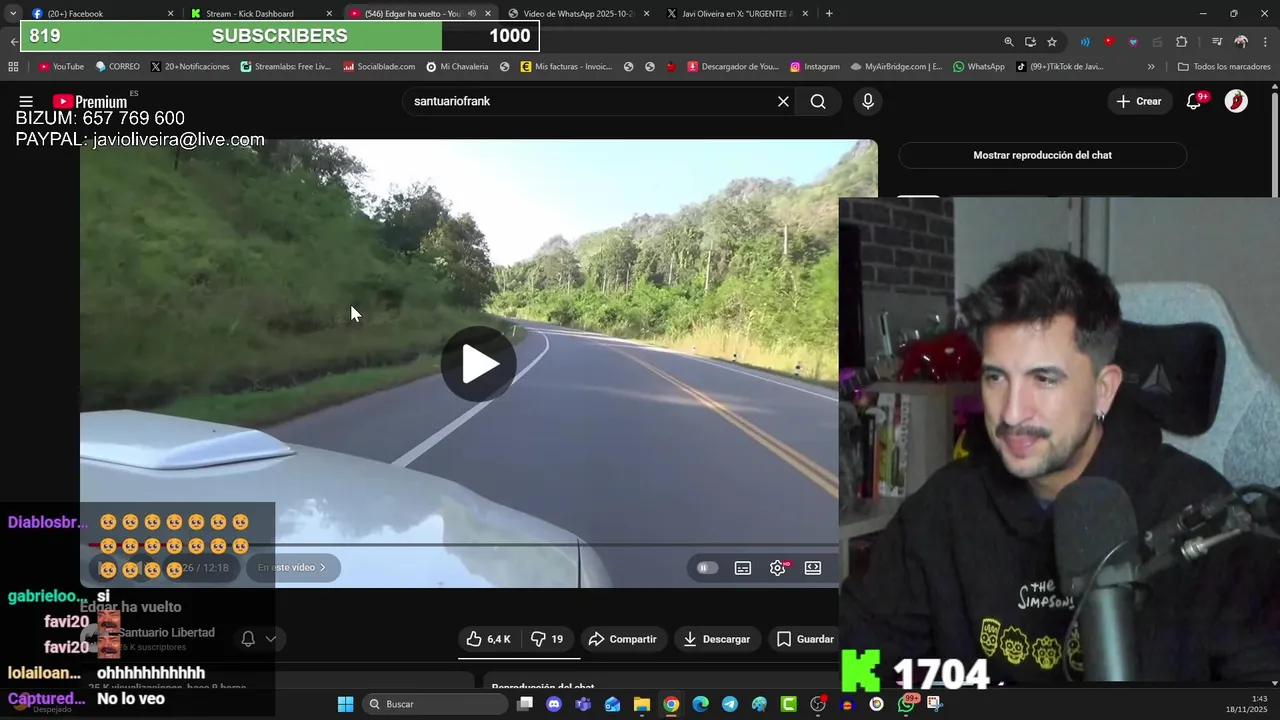Click the taskbar Buscar search box
The width and height of the screenshot is (1280, 720).
coord(434,704)
